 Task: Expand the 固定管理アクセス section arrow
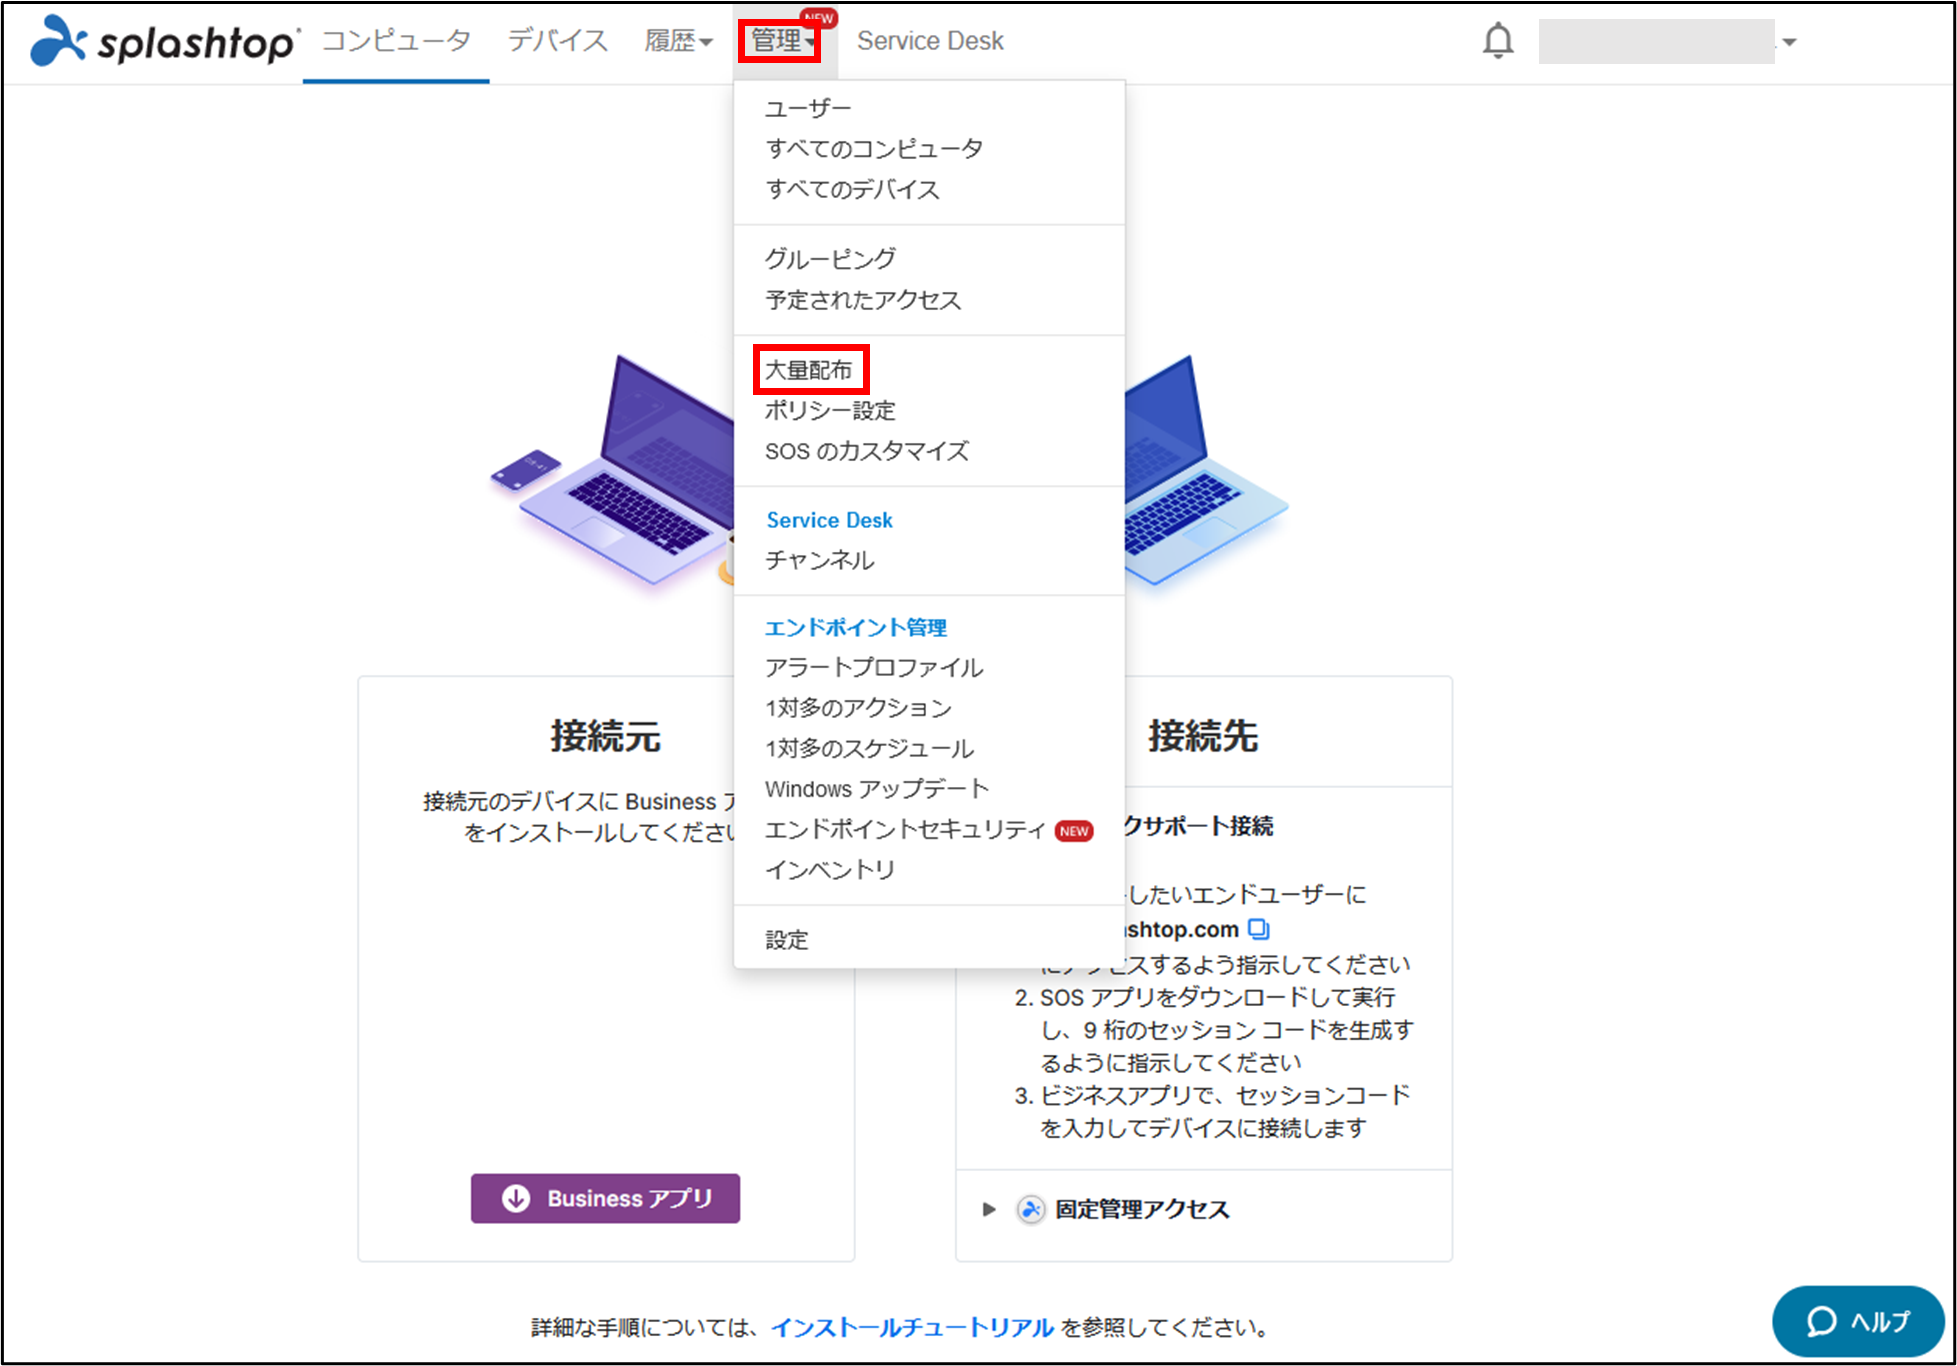point(989,1209)
